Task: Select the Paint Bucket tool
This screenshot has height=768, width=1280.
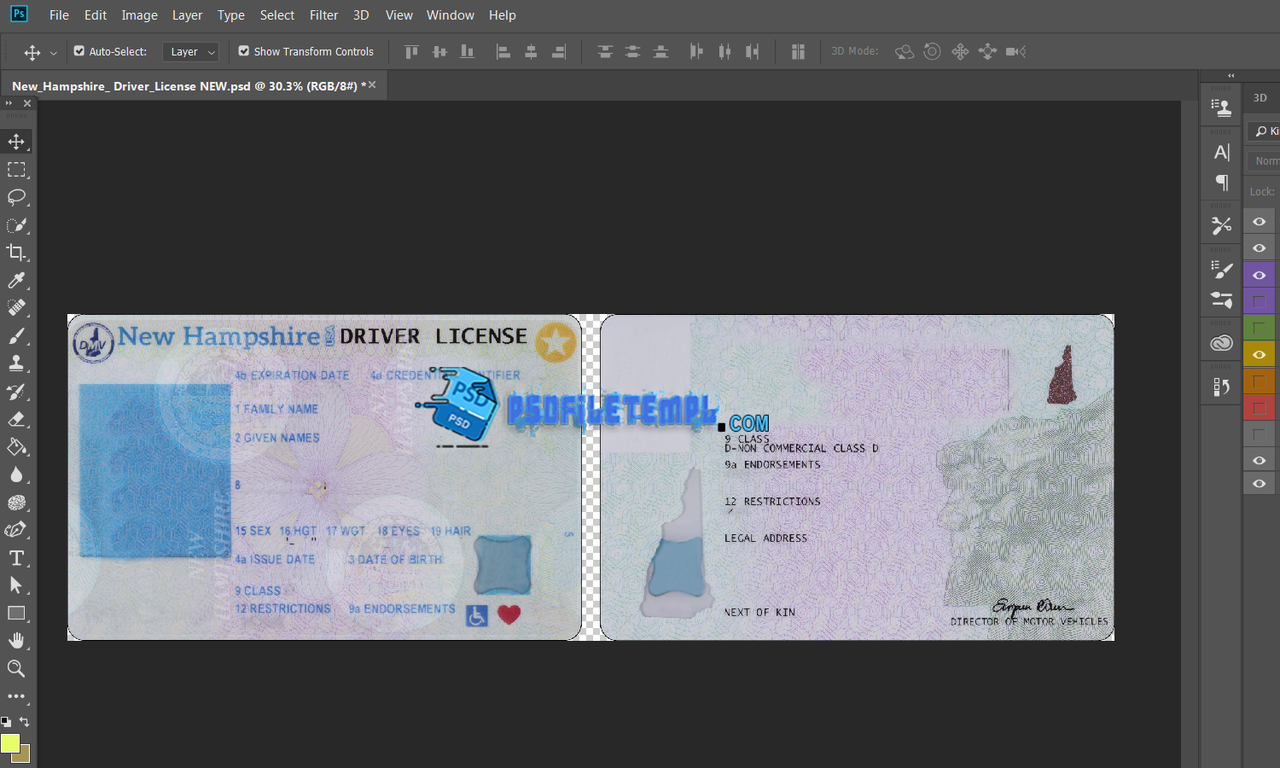Action: (x=16, y=447)
